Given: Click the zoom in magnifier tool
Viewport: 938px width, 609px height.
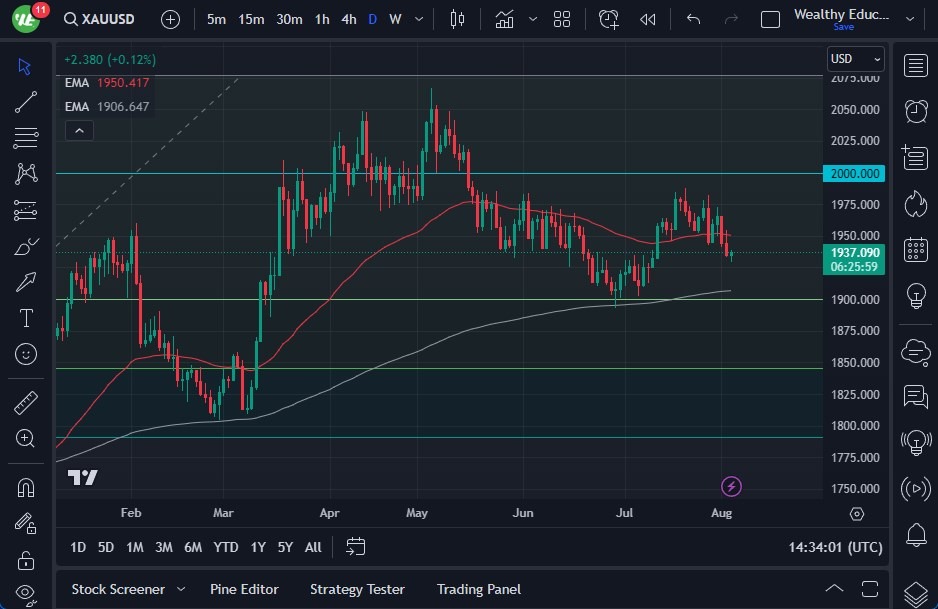Looking at the screenshot, I should pos(26,438).
